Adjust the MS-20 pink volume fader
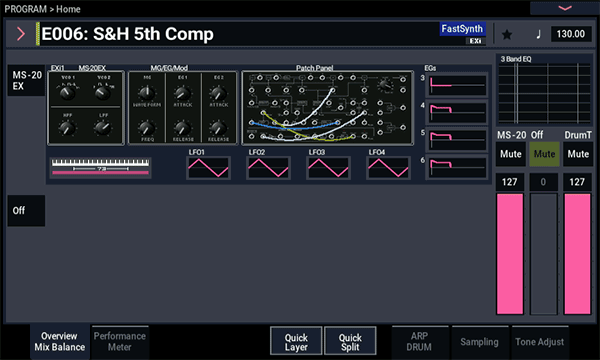Image resolution: width=600 pixels, height=360 pixels. [510, 254]
